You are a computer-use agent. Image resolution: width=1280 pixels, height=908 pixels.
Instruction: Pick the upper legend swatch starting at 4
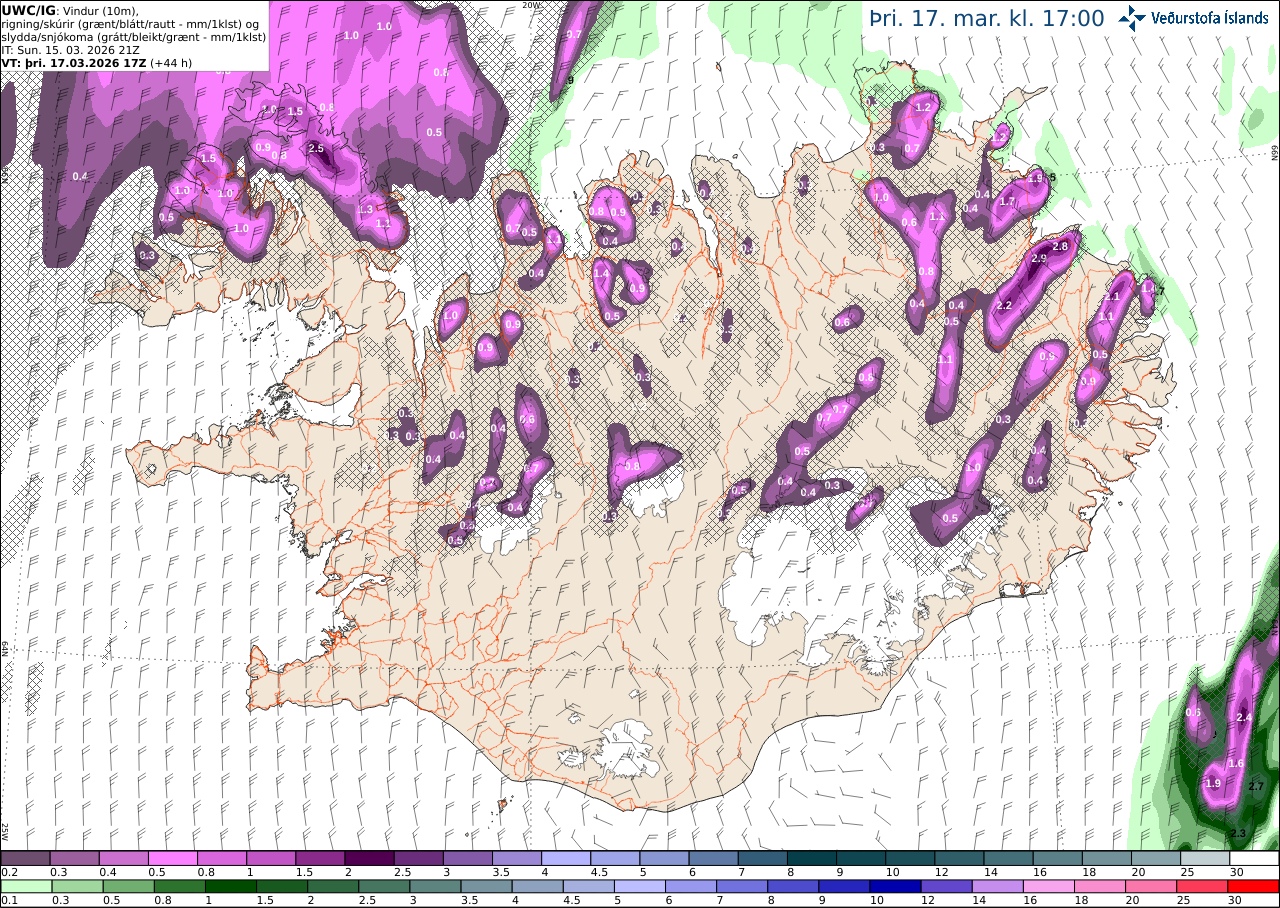click(566, 858)
